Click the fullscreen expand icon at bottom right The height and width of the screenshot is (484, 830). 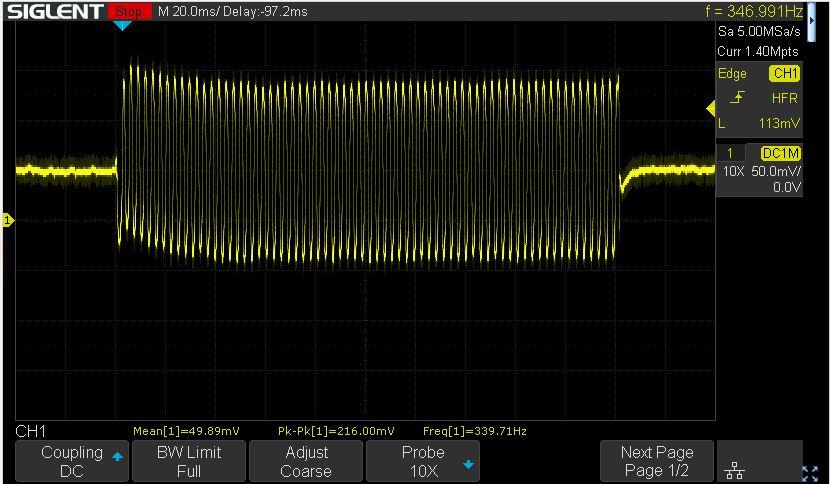[810, 473]
